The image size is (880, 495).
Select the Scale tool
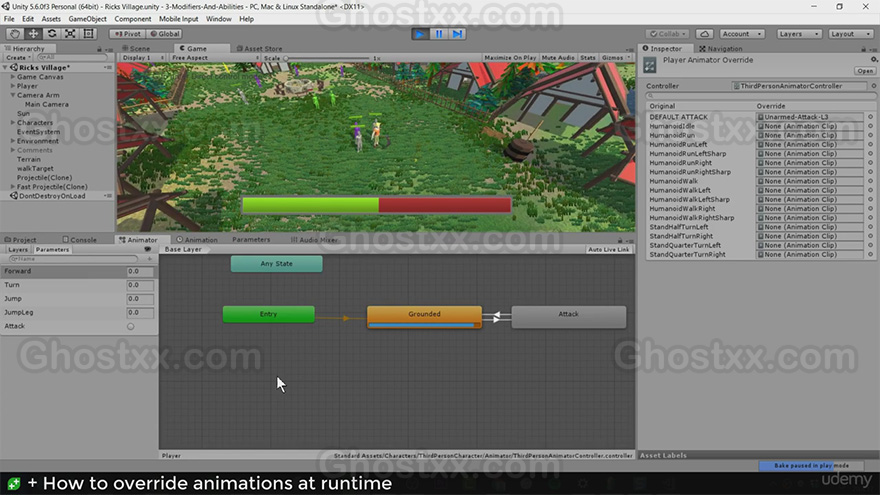coord(70,34)
